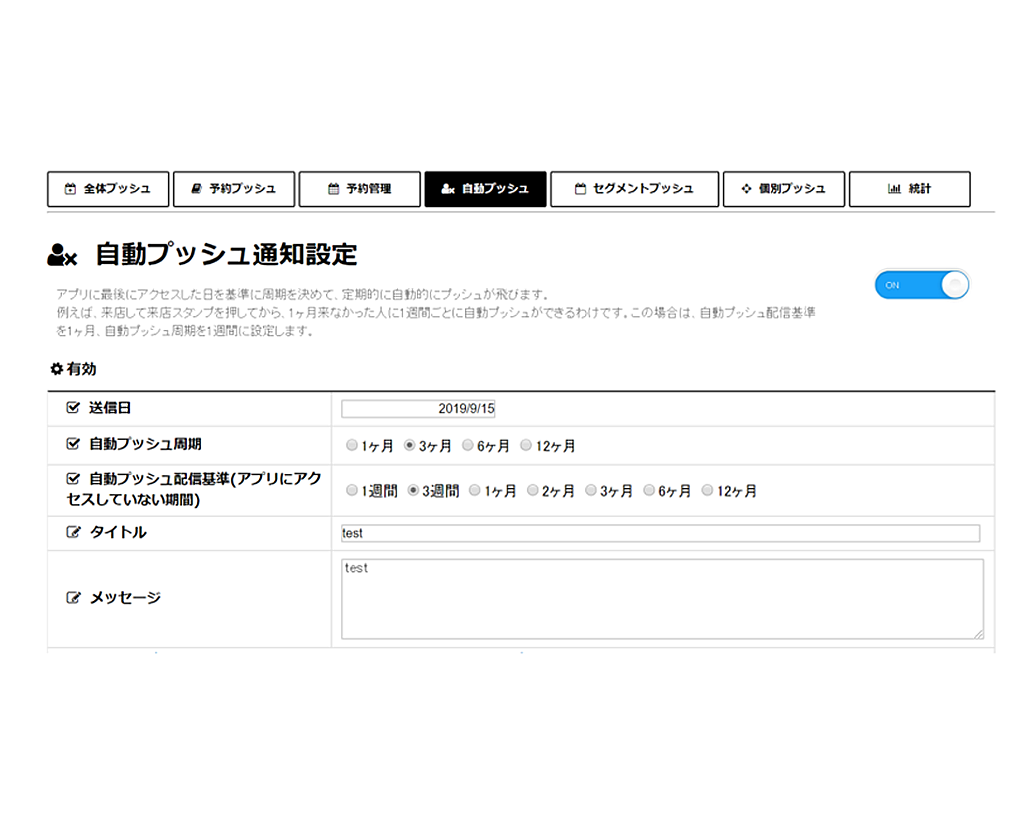Select 12ヶ月 for 自動プッシュ配信基準
Viewport: 1029px width, 819px height.
[708, 490]
